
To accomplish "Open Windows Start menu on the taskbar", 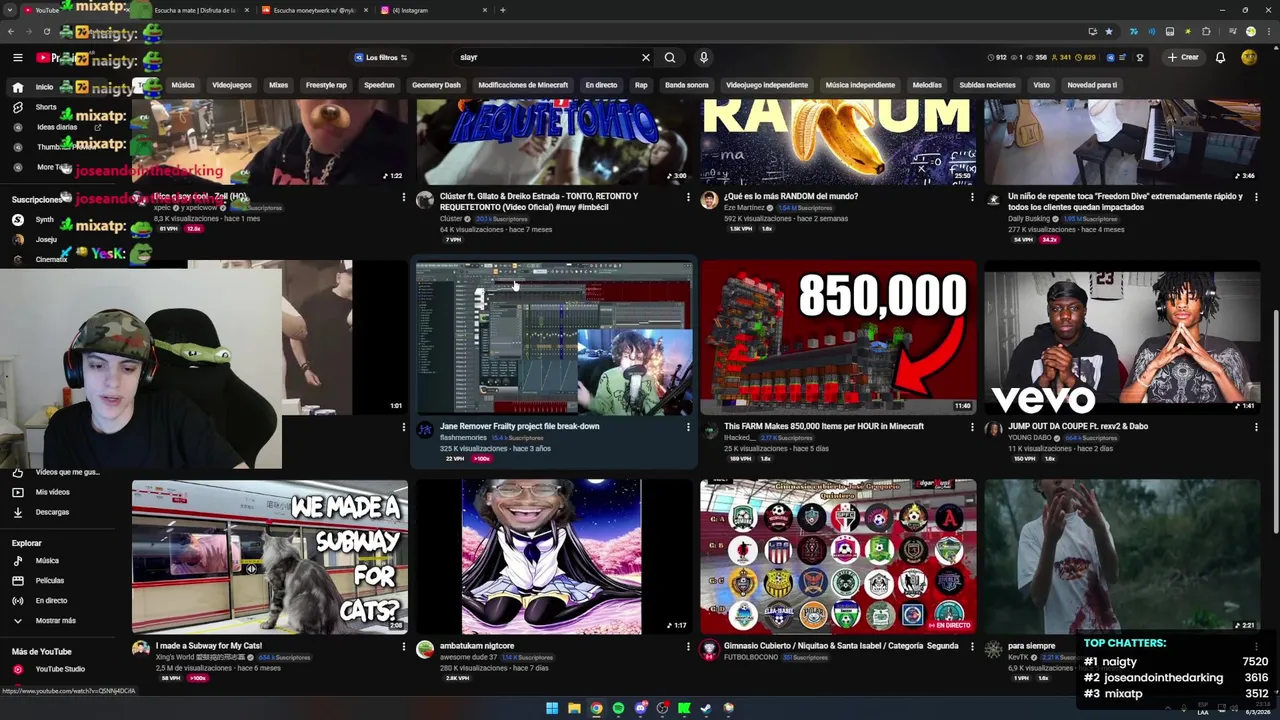I will click(x=552, y=709).
